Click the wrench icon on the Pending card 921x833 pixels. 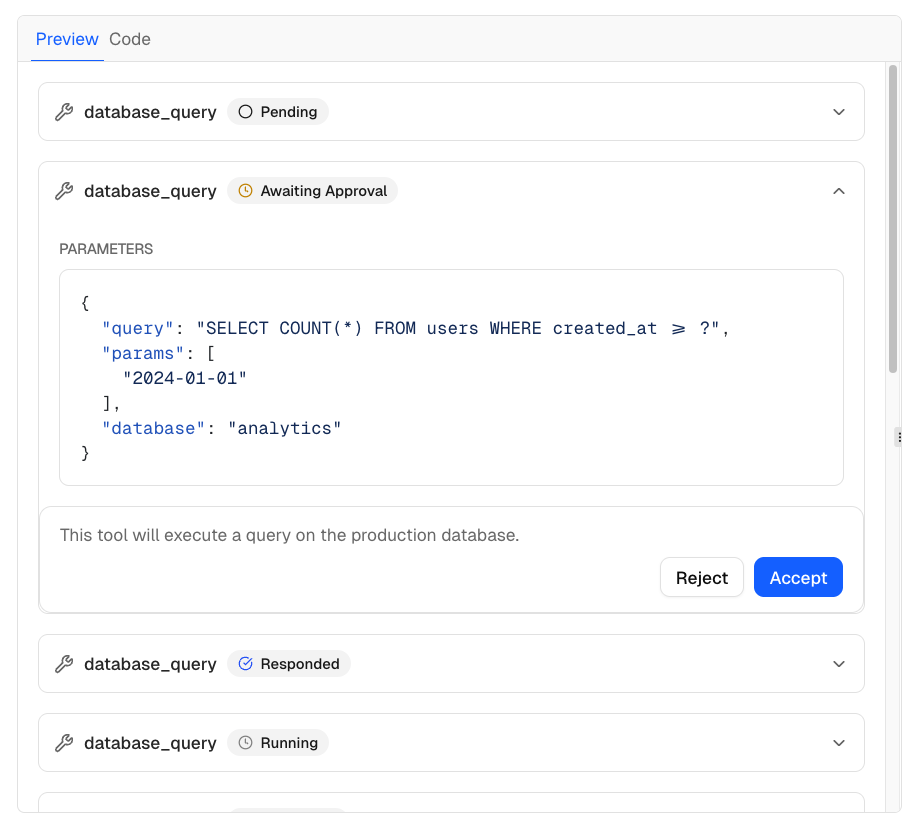(64, 112)
